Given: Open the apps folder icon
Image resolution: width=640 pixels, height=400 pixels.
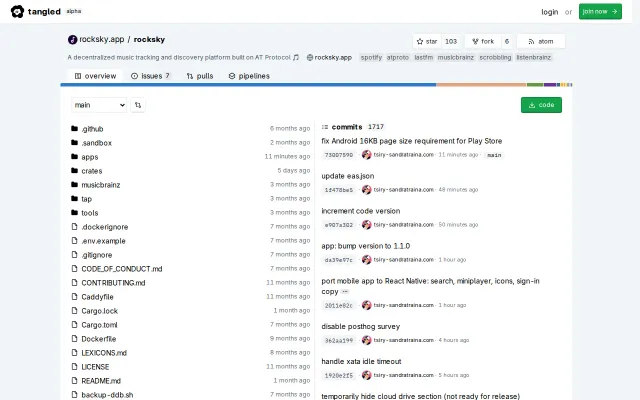Looking at the screenshot, I should point(74,156).
